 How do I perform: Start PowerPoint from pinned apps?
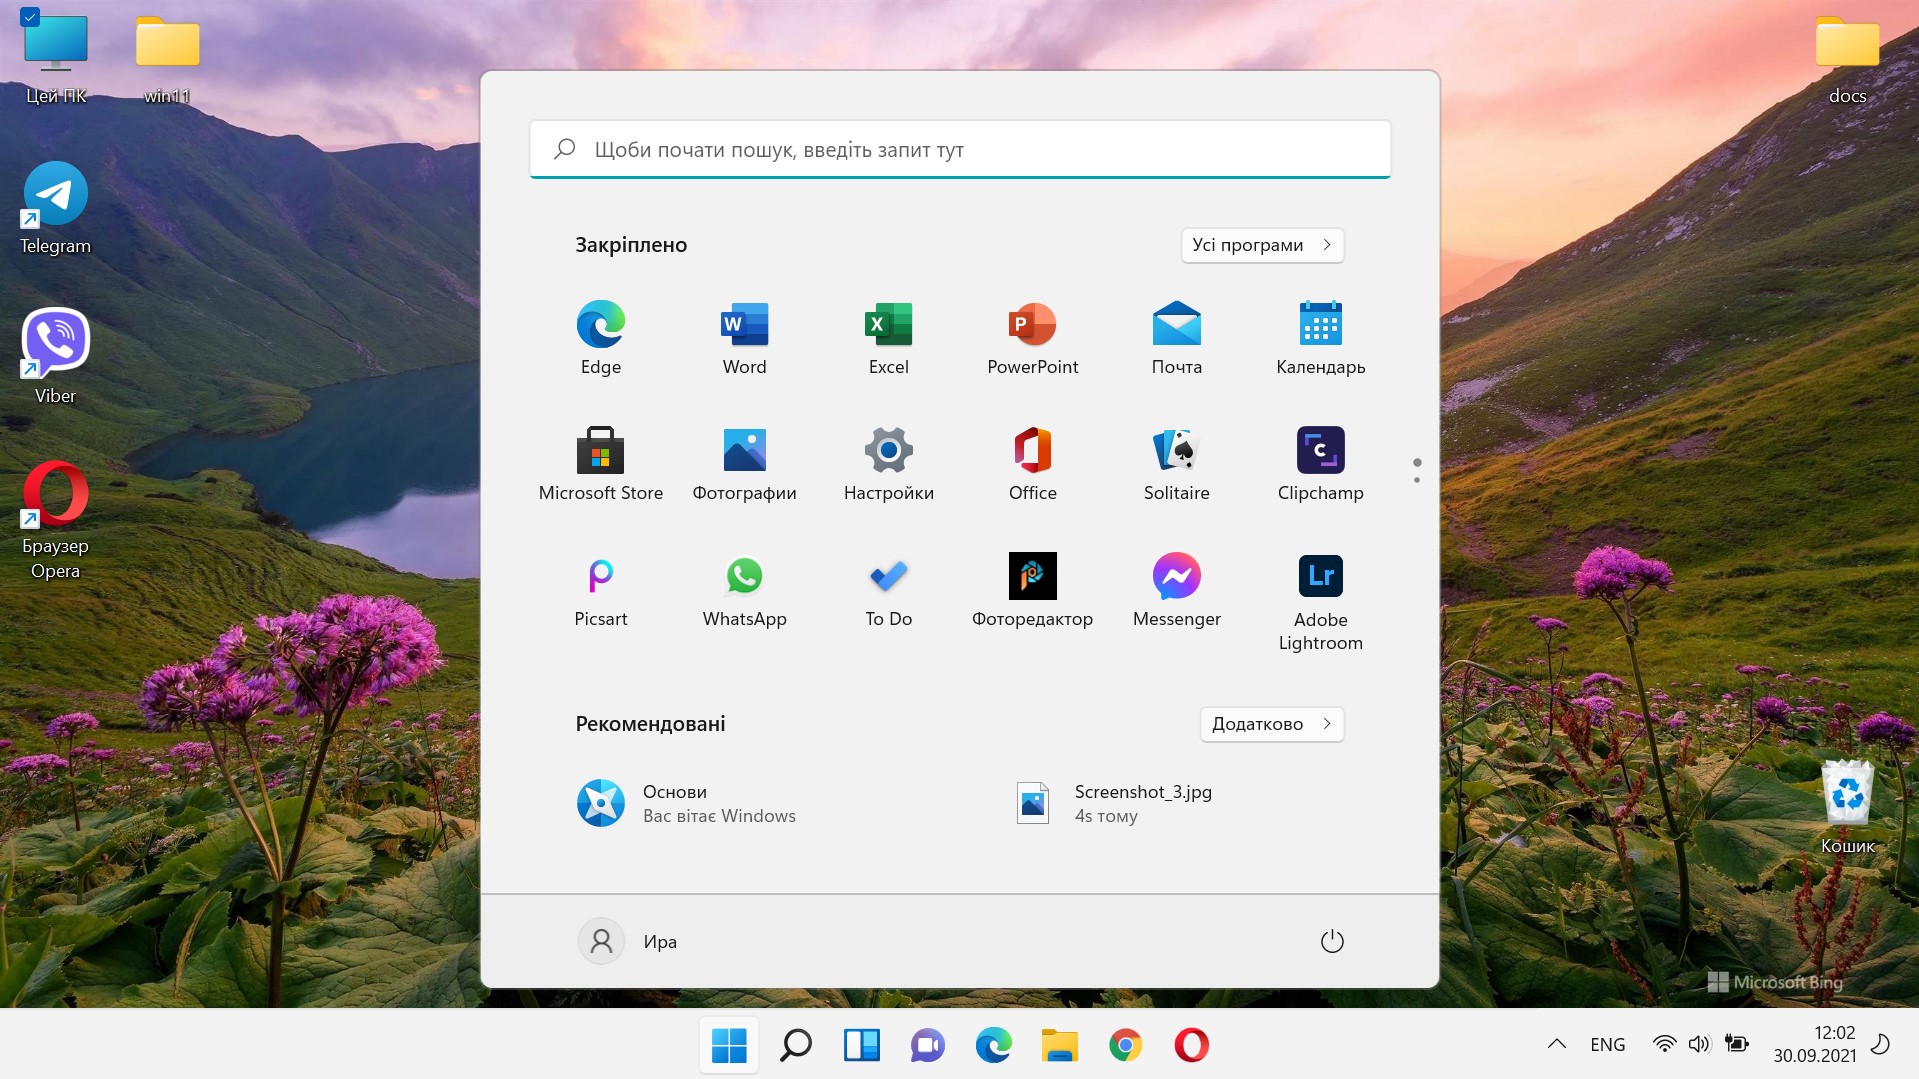click(1033, 338)
